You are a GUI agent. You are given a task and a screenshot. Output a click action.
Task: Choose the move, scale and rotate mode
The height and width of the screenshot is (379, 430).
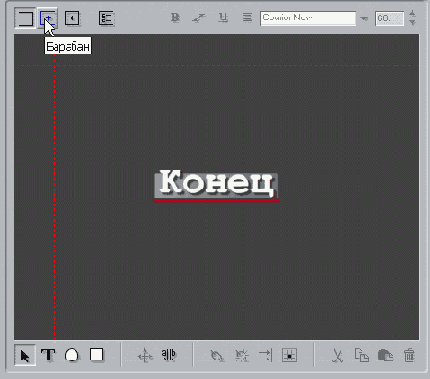(x=145, y=356)
